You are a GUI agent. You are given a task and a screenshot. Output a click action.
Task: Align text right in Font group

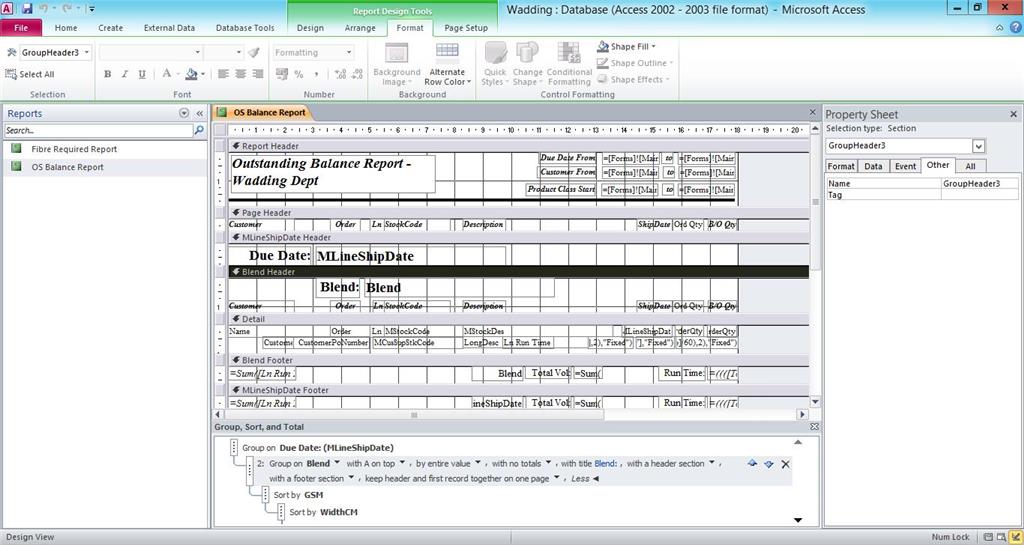pos(257,74)
